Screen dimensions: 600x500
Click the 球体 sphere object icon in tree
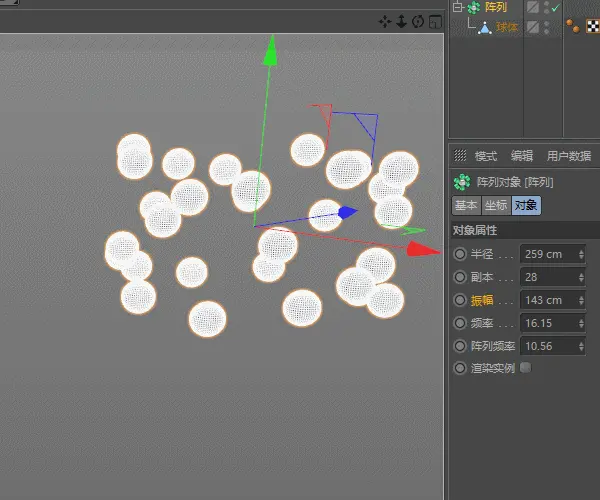pyautogui.click(x=484, y=27)
